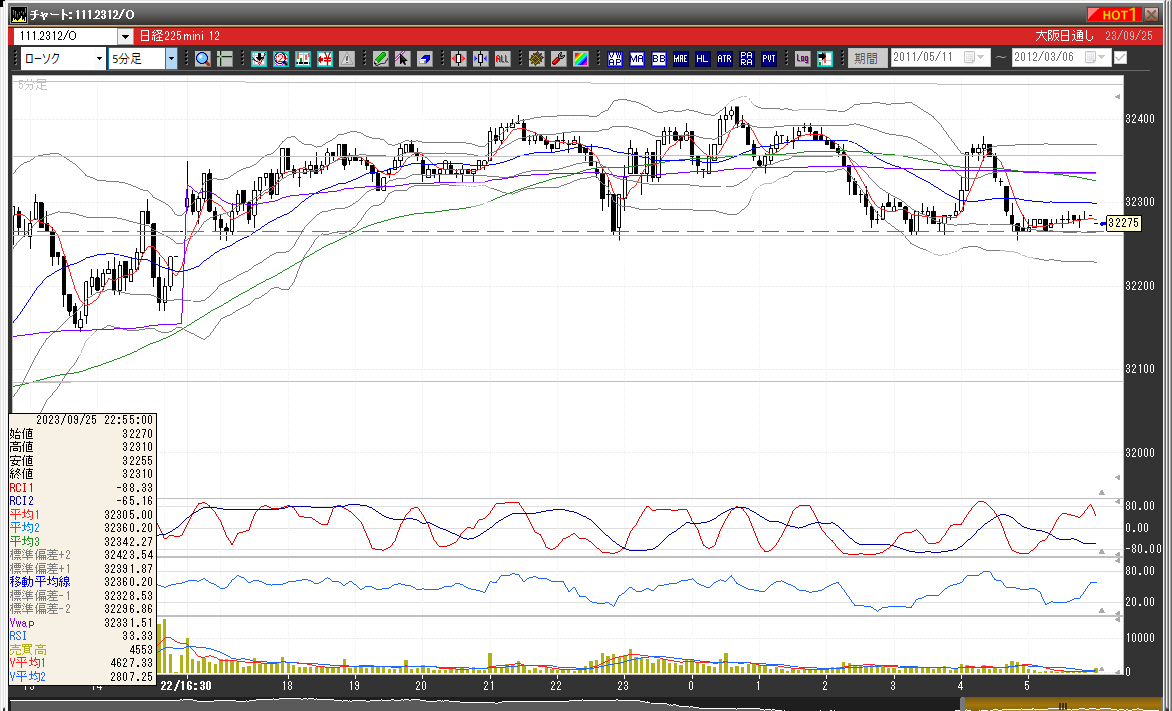Click the teal red-green bar chart icon
The height and width of the screenshot is (711, 1172).
303,58
